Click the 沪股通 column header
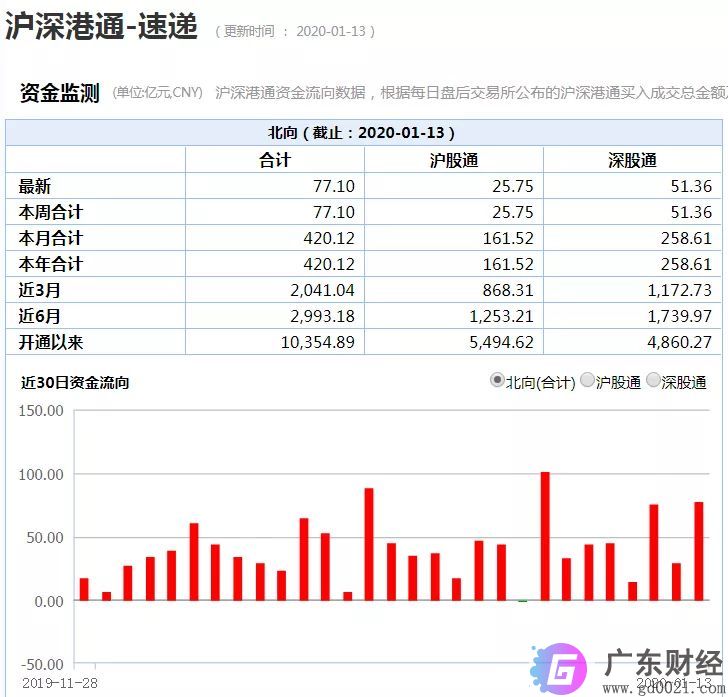728x697 pixels. coord(454,160)
